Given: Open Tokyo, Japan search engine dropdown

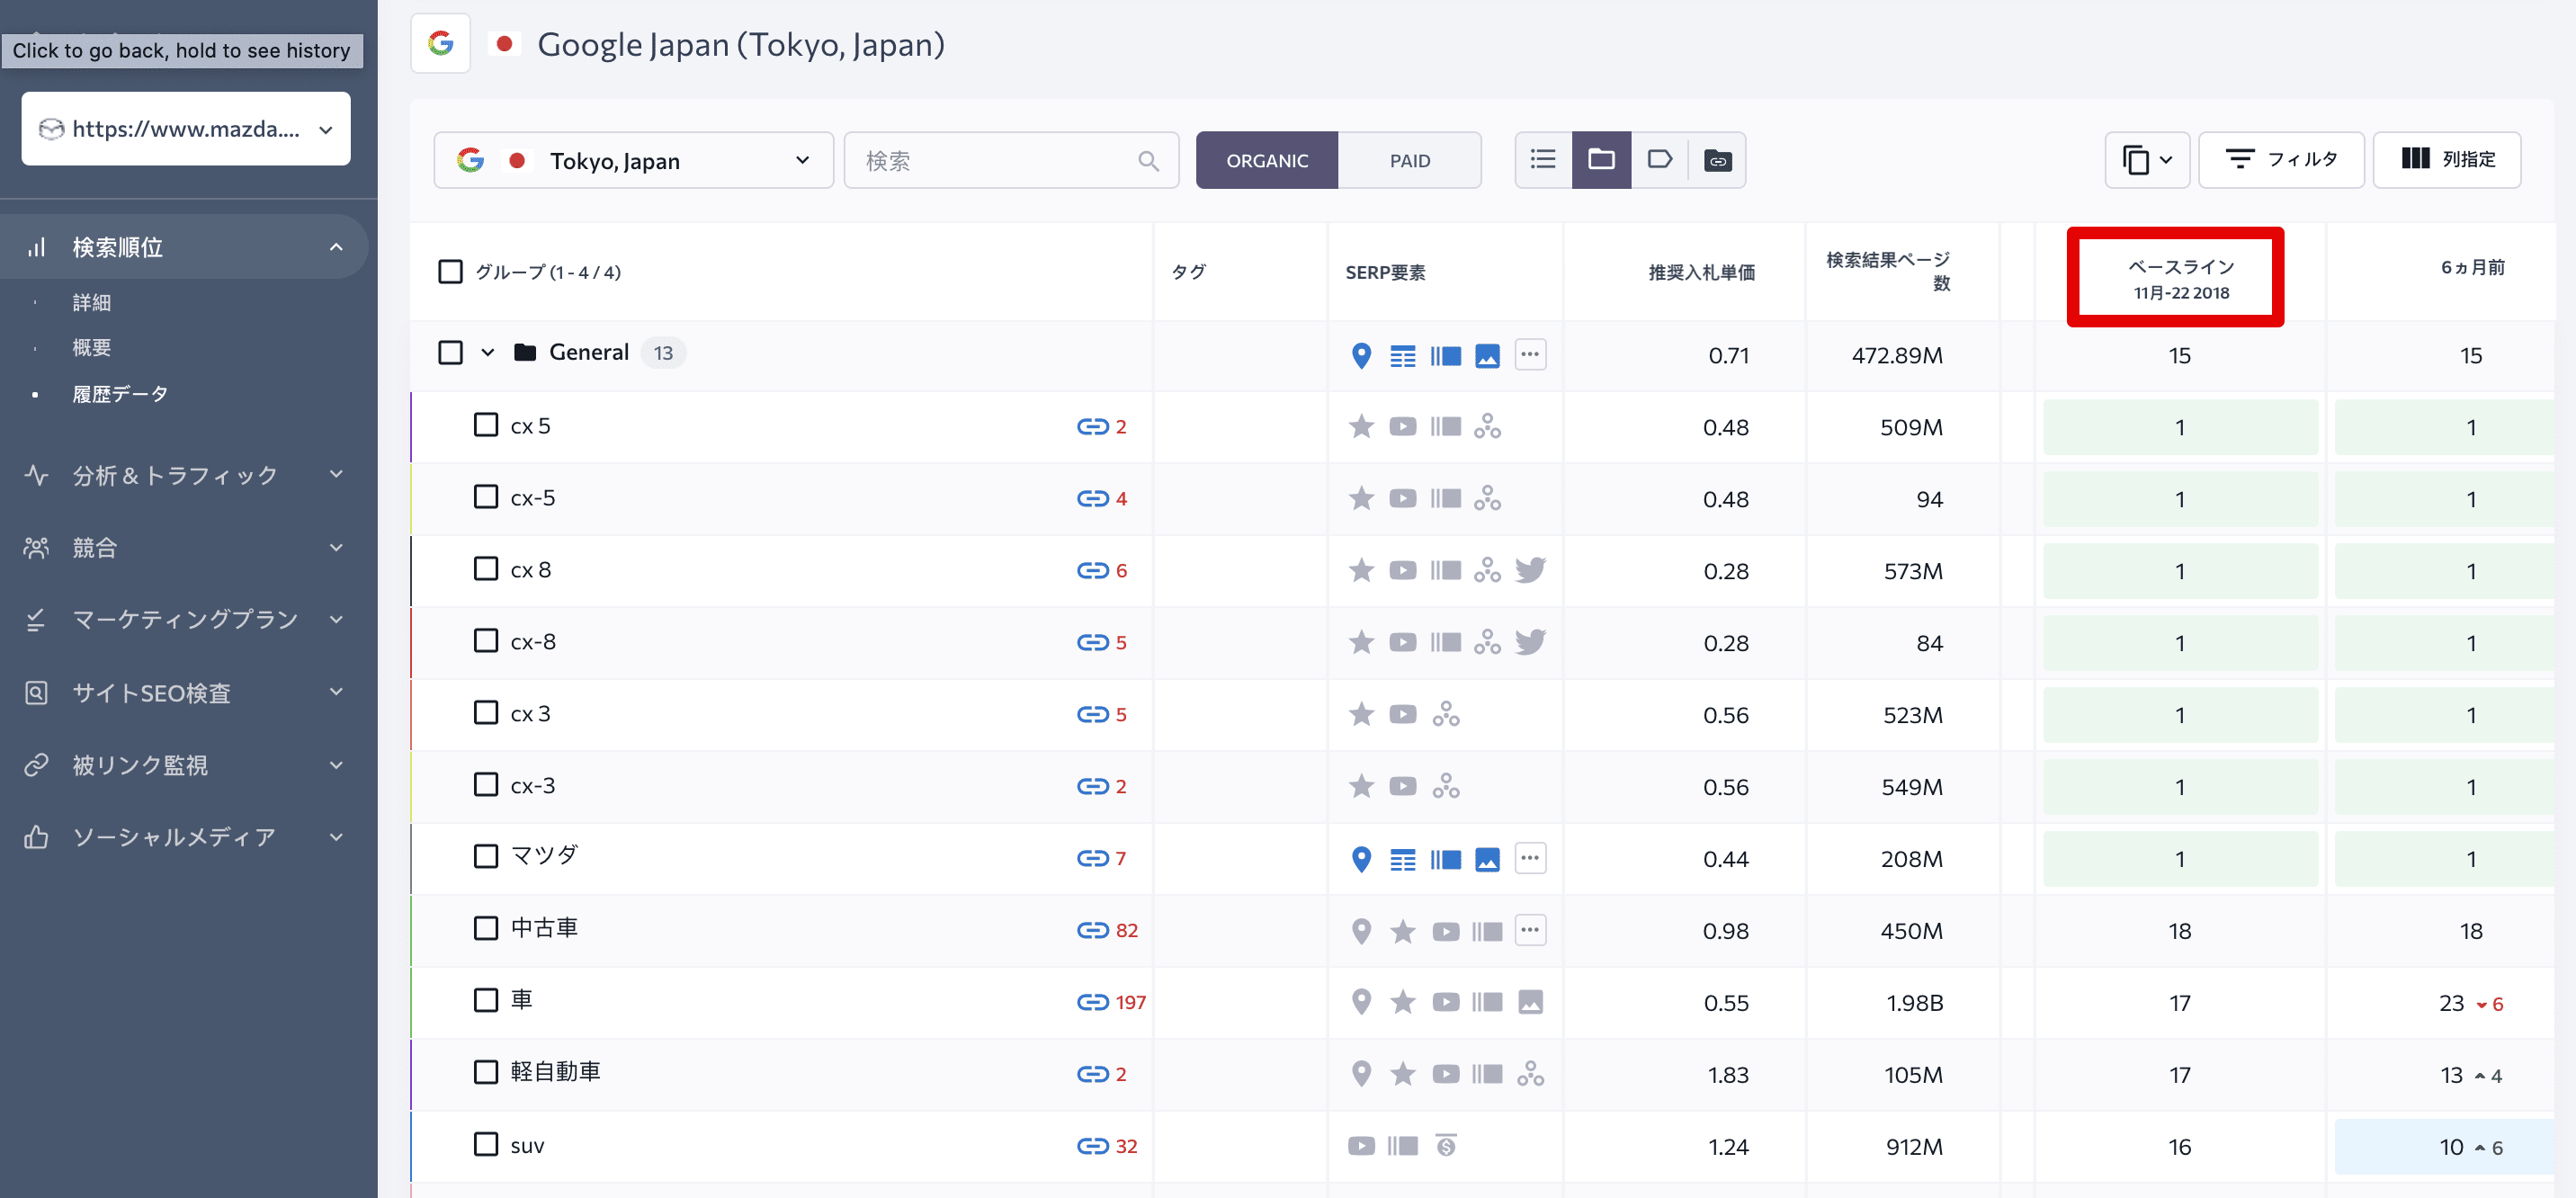Looking at the screenshot, I should [x=633, y=160].
